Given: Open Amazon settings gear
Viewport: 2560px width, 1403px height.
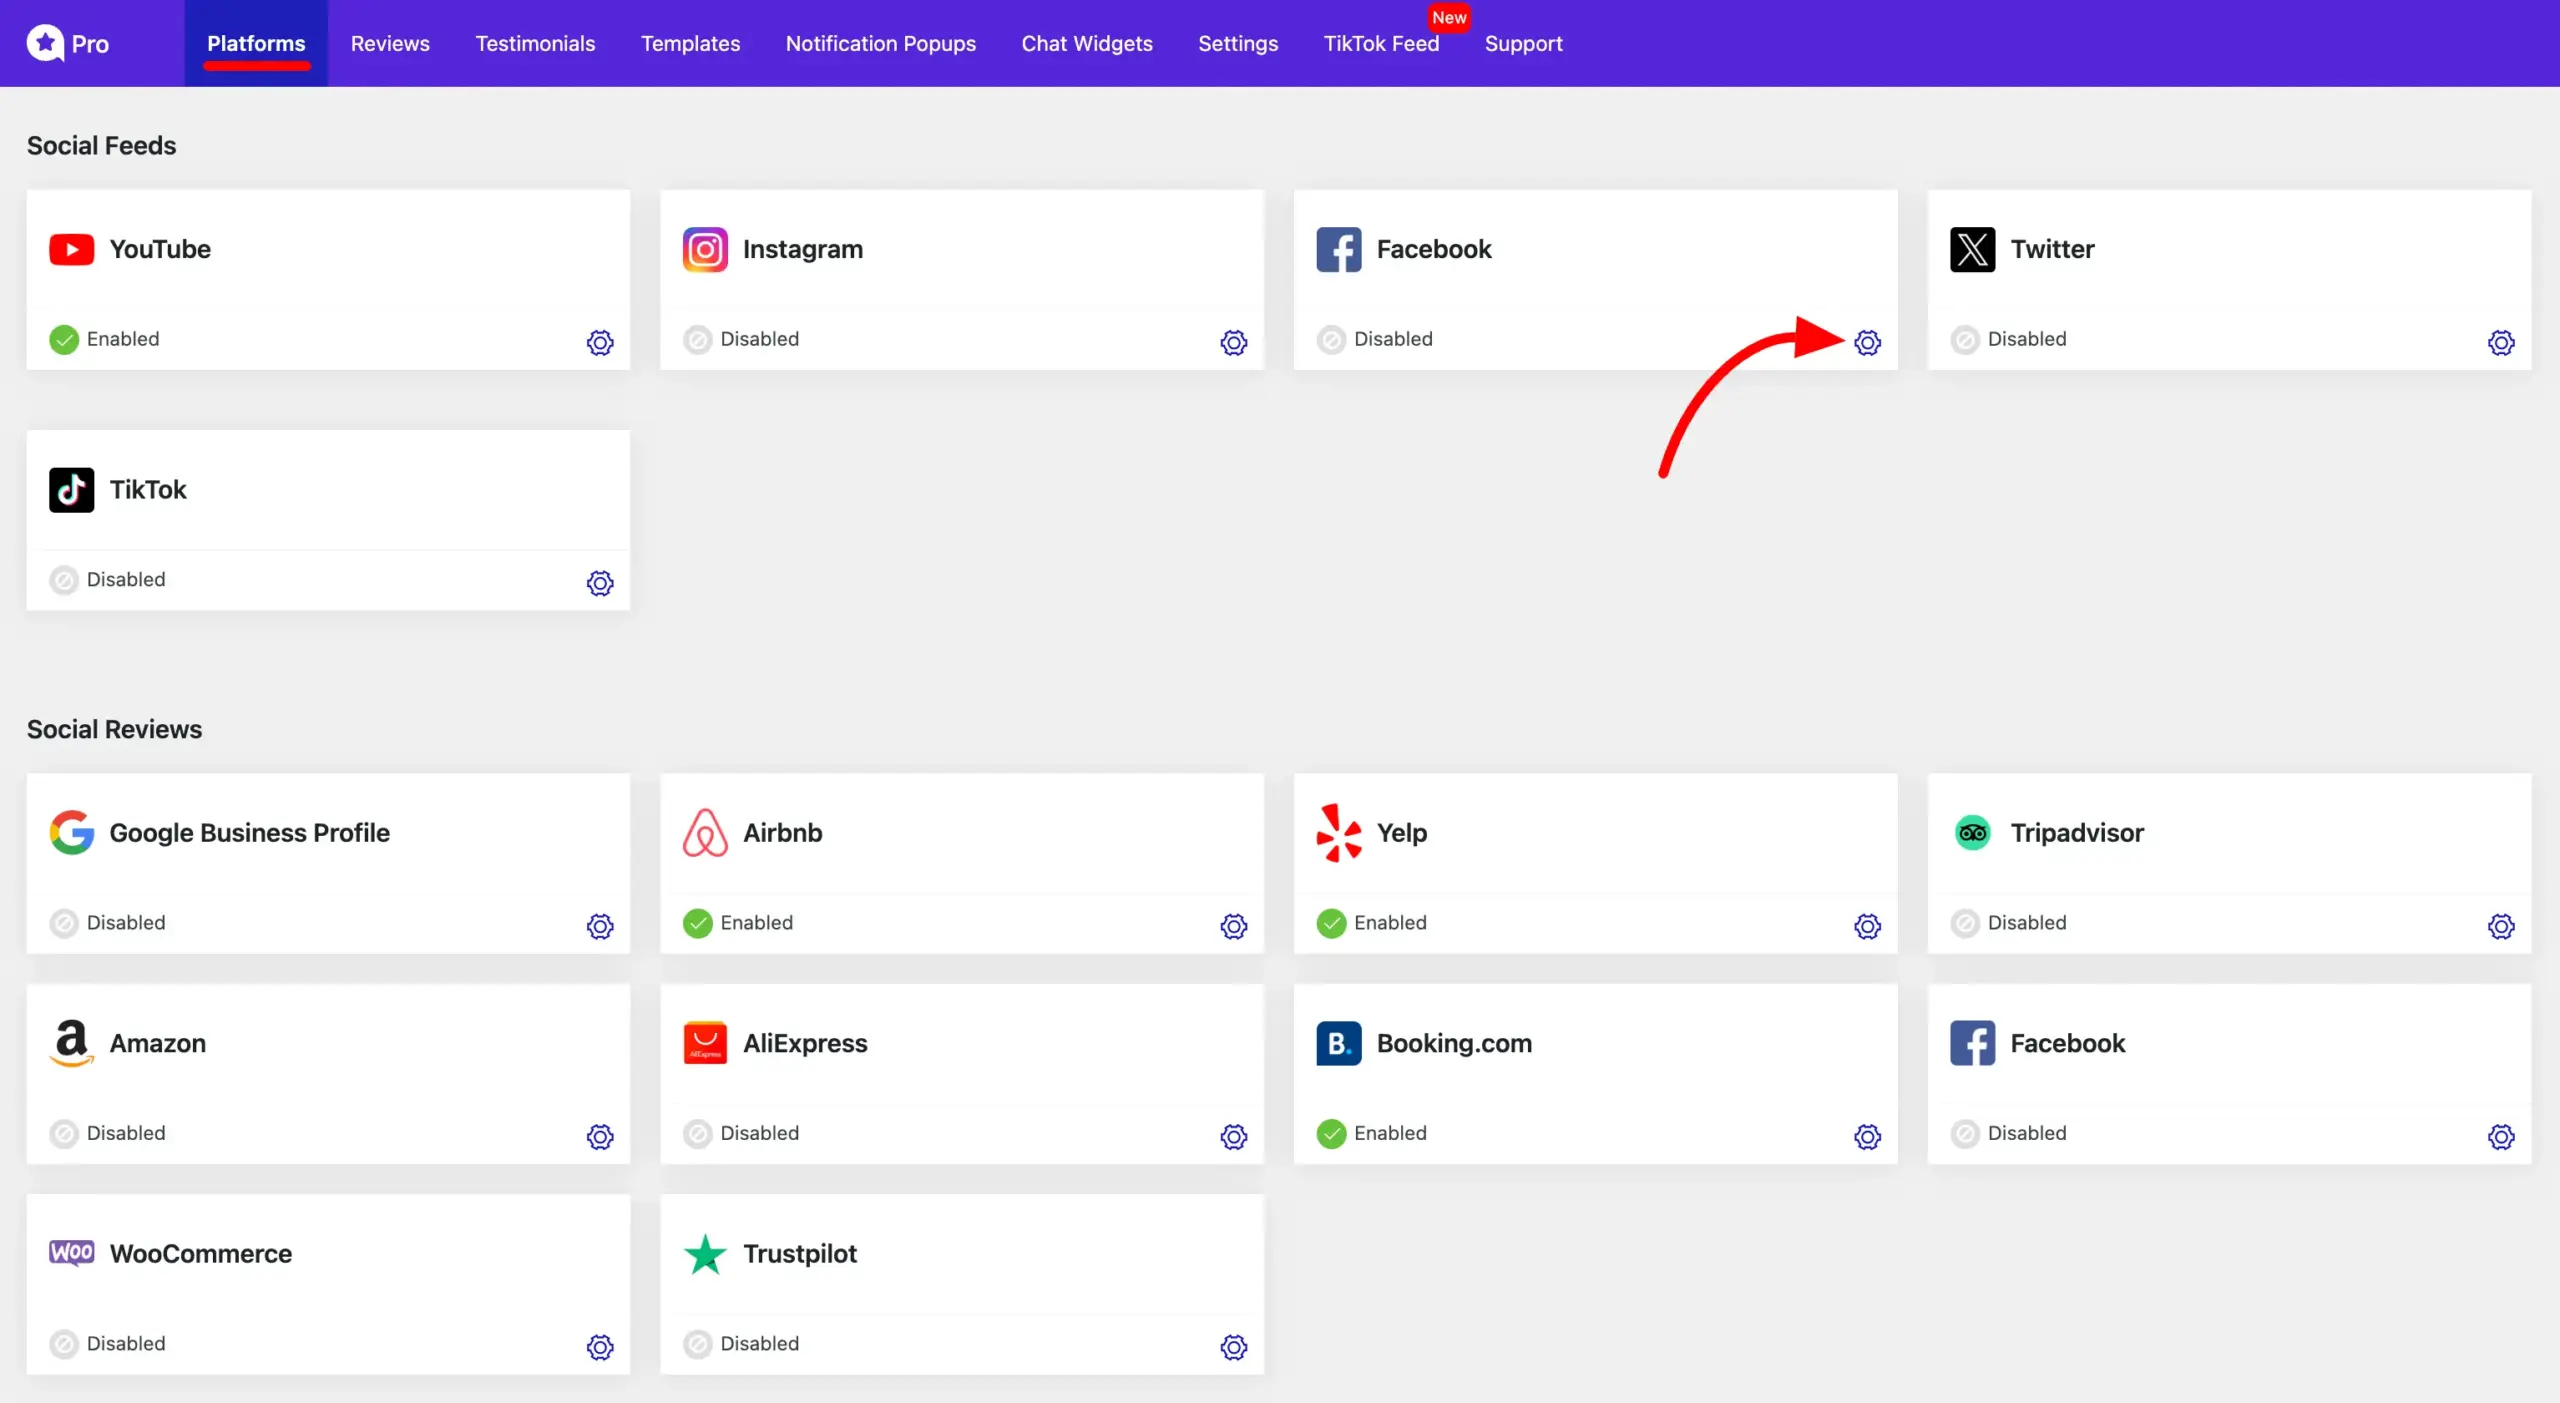Looking at the screenshot, I should click(600, 1136).
